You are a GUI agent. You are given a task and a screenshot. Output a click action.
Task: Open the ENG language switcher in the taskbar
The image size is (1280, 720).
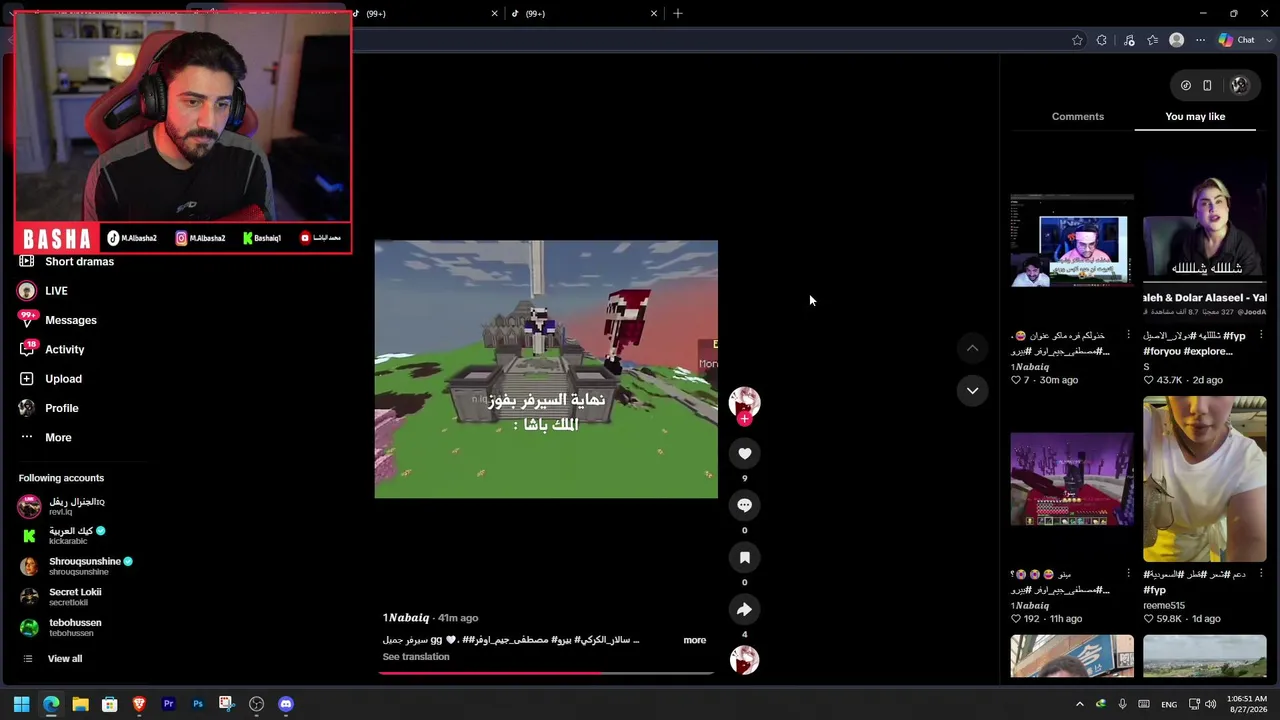point(1169,704)
